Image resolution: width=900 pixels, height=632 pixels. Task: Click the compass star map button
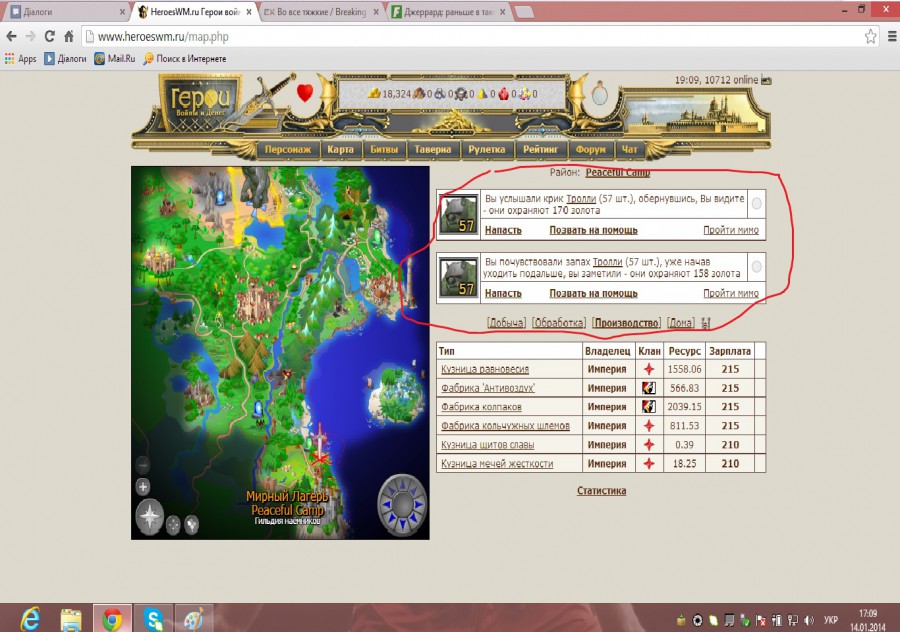[x=150, y=516]
